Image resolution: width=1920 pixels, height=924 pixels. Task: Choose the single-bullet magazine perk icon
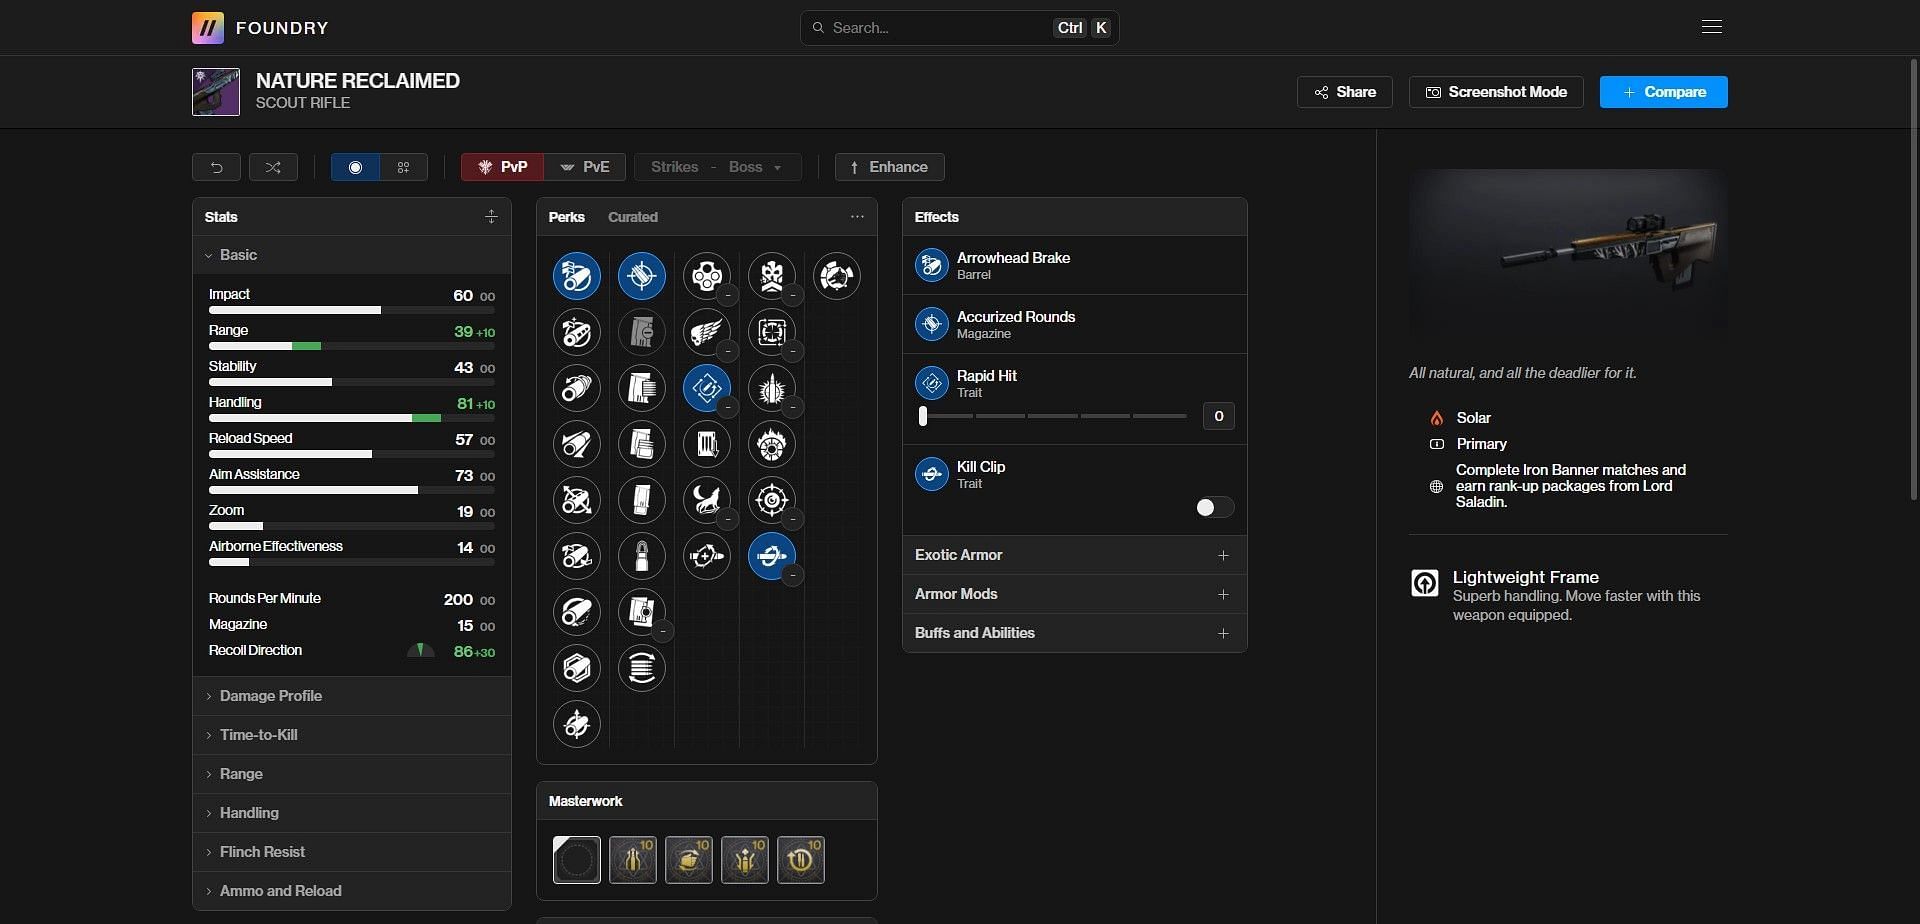[x=642, y=556]
